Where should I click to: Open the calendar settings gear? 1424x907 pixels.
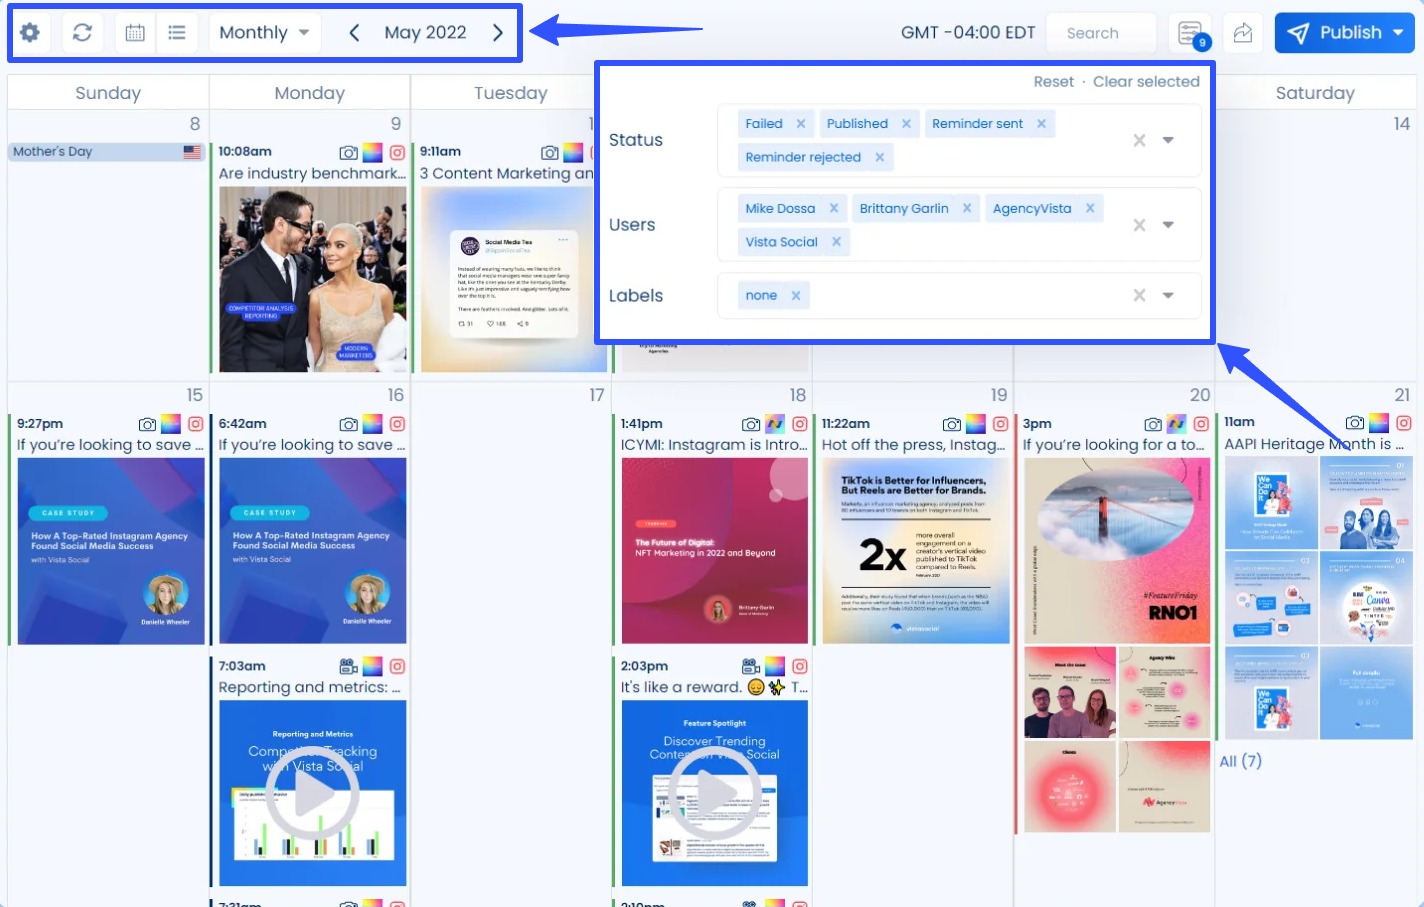coord(29,32)
